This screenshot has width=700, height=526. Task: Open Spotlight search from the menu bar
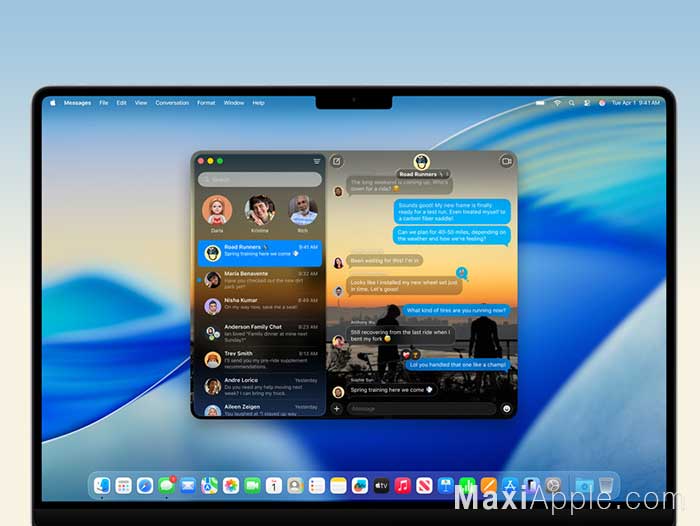(572, 103)
